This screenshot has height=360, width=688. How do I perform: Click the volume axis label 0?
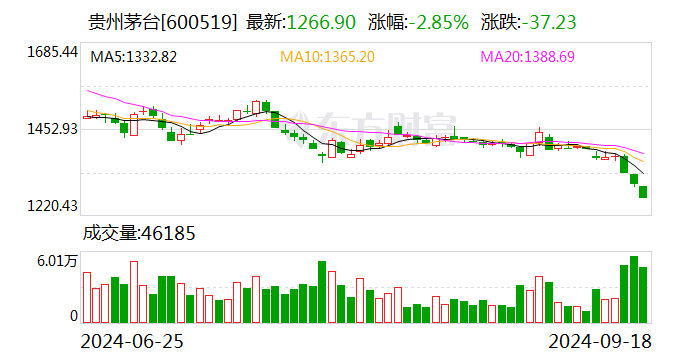tap(74, 316)
